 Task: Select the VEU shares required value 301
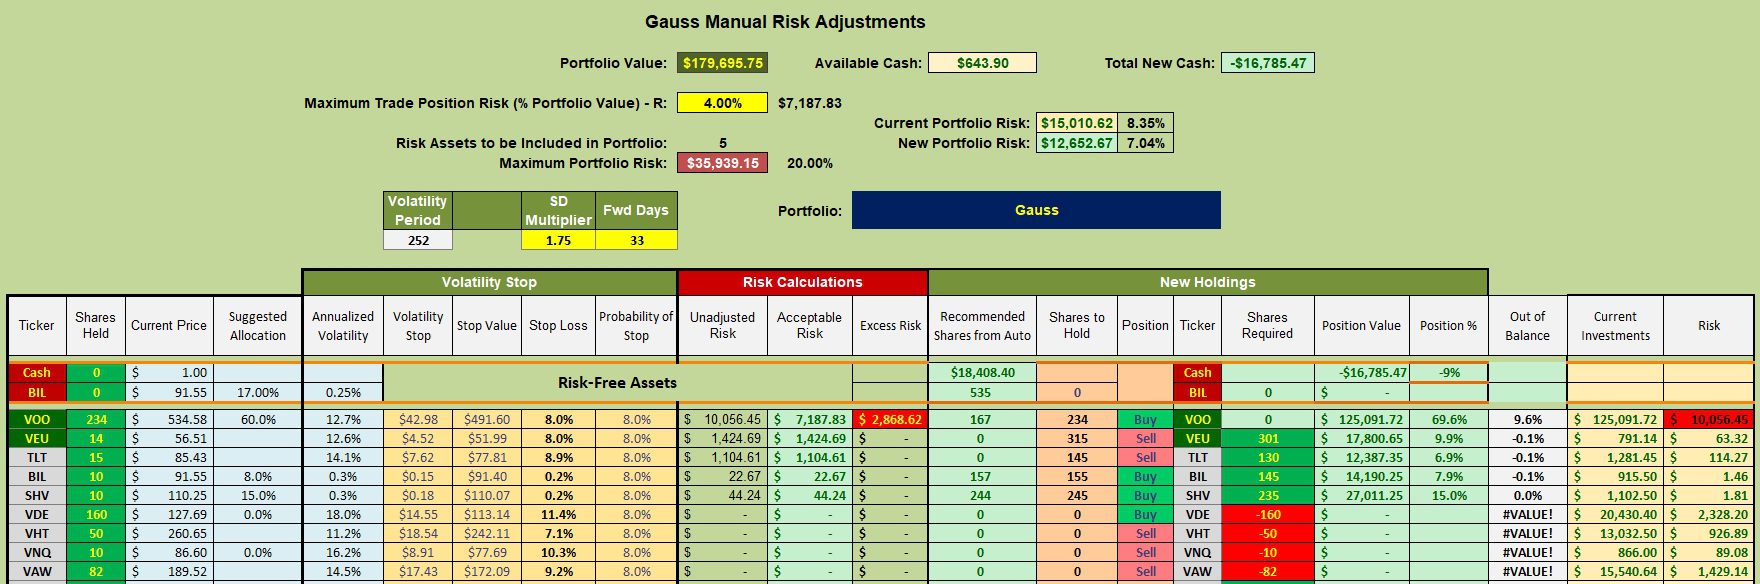(x=1267, y=438)
